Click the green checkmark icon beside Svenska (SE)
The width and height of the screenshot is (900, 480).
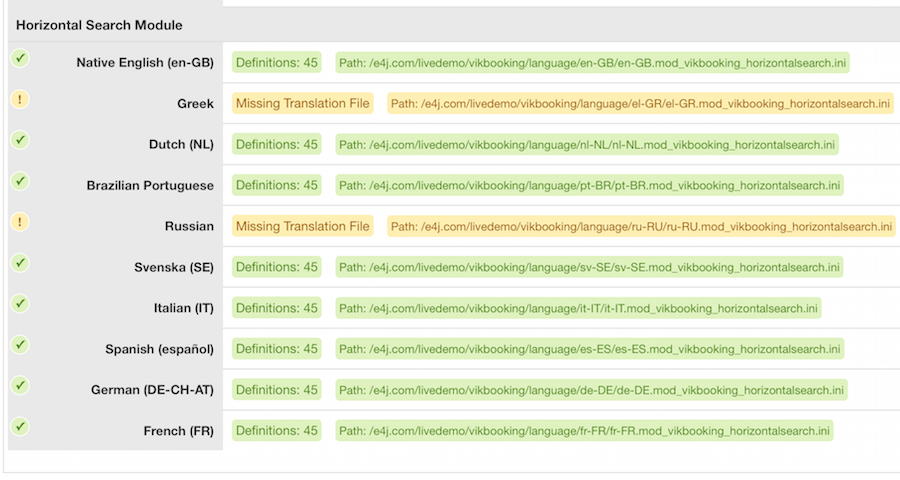point(20,263)
